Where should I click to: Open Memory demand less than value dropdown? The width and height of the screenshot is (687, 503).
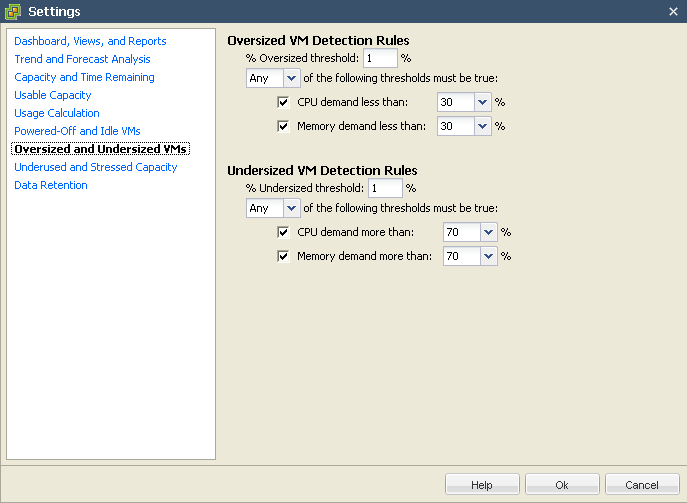482,126
